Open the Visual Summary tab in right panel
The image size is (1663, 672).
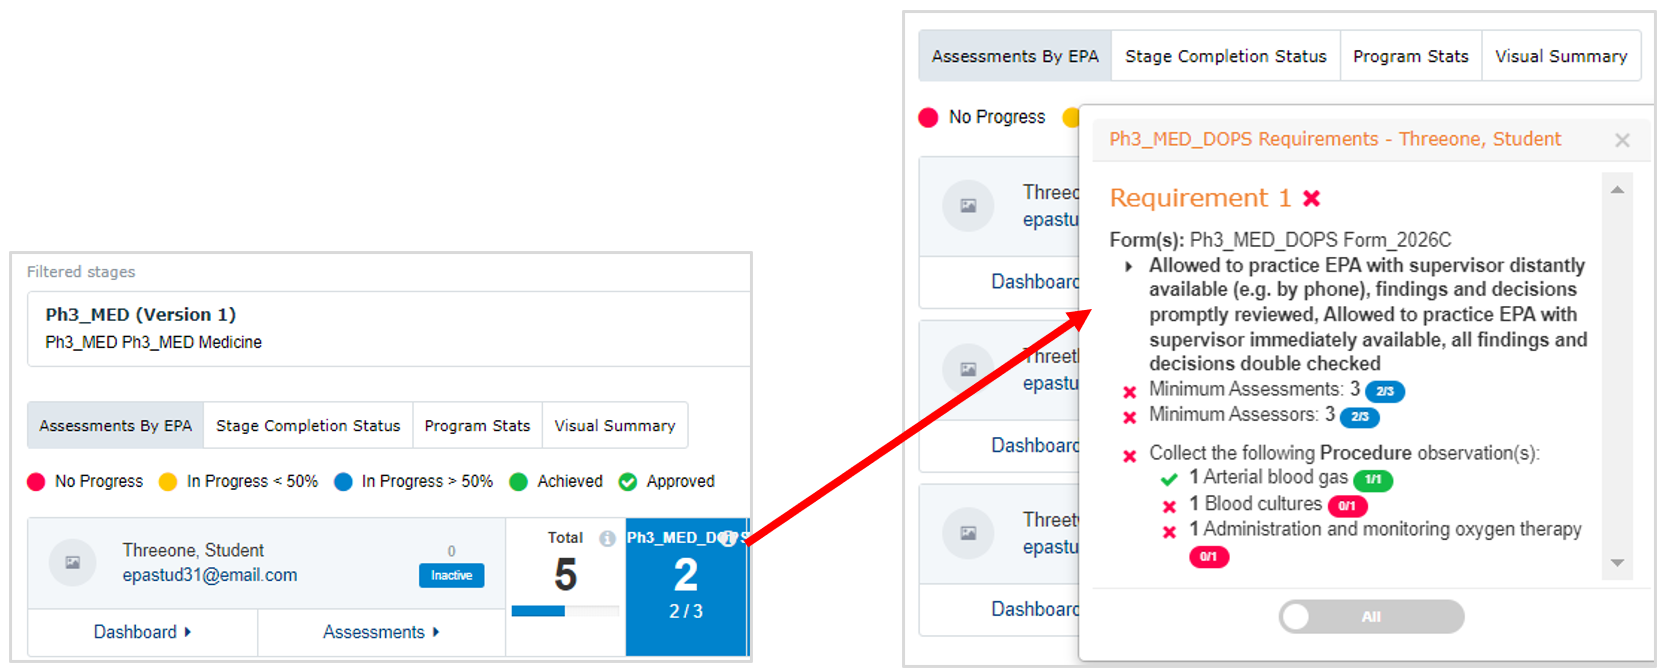1561,56
